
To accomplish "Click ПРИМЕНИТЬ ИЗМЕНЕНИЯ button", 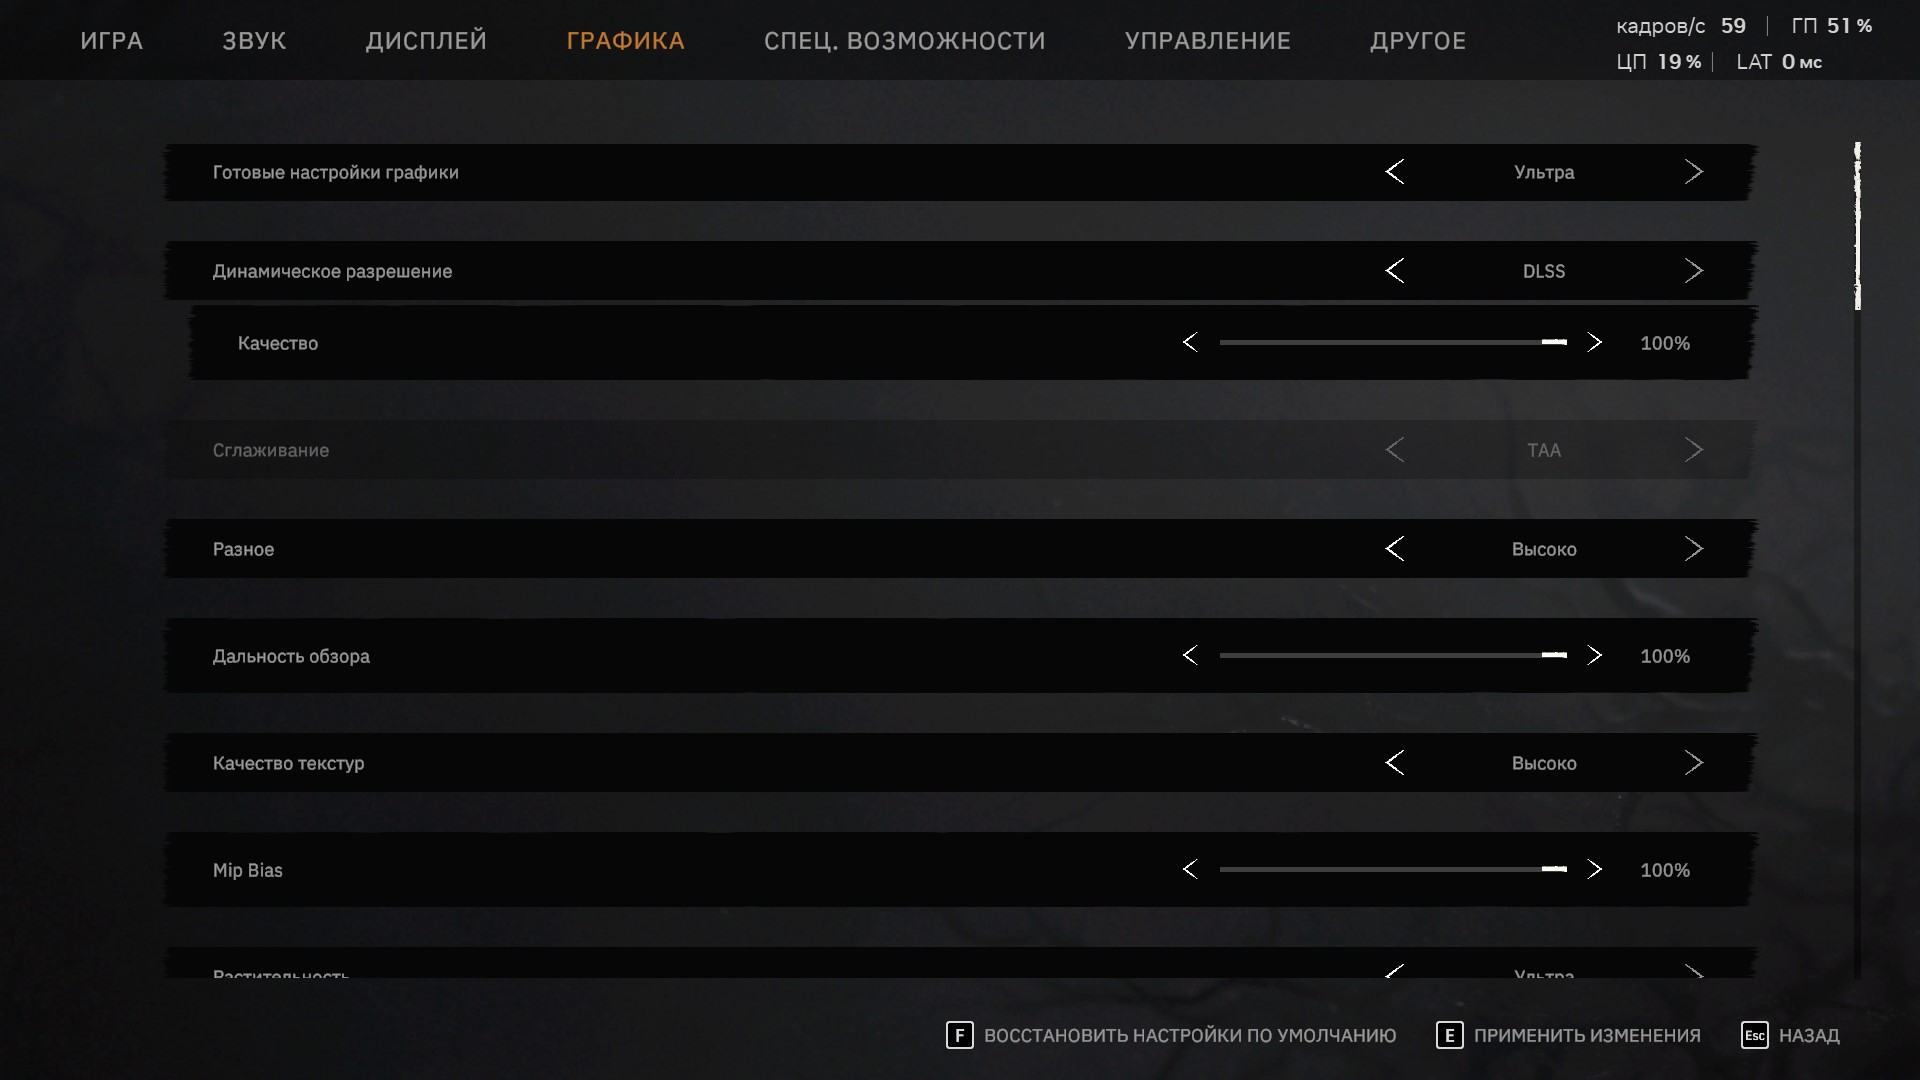I will pos(1587,1036).
